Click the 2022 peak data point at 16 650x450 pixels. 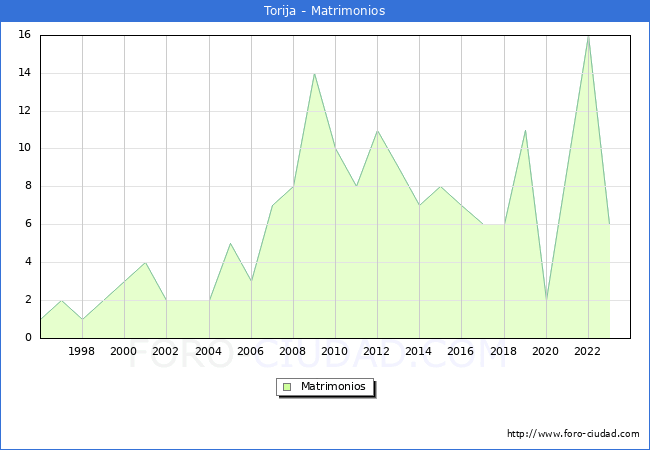(588, 37)
